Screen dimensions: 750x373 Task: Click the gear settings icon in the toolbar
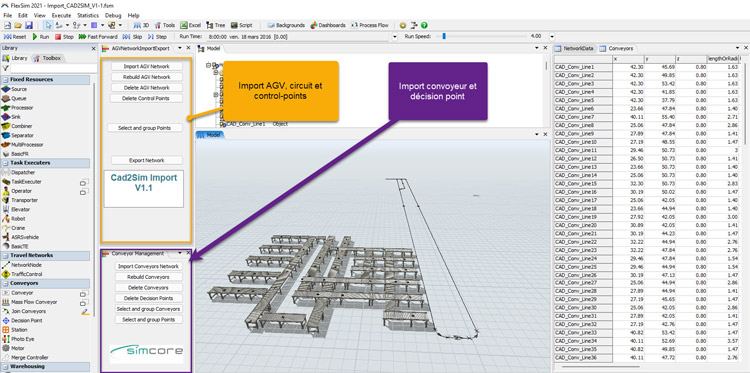[x=403, y=25]
